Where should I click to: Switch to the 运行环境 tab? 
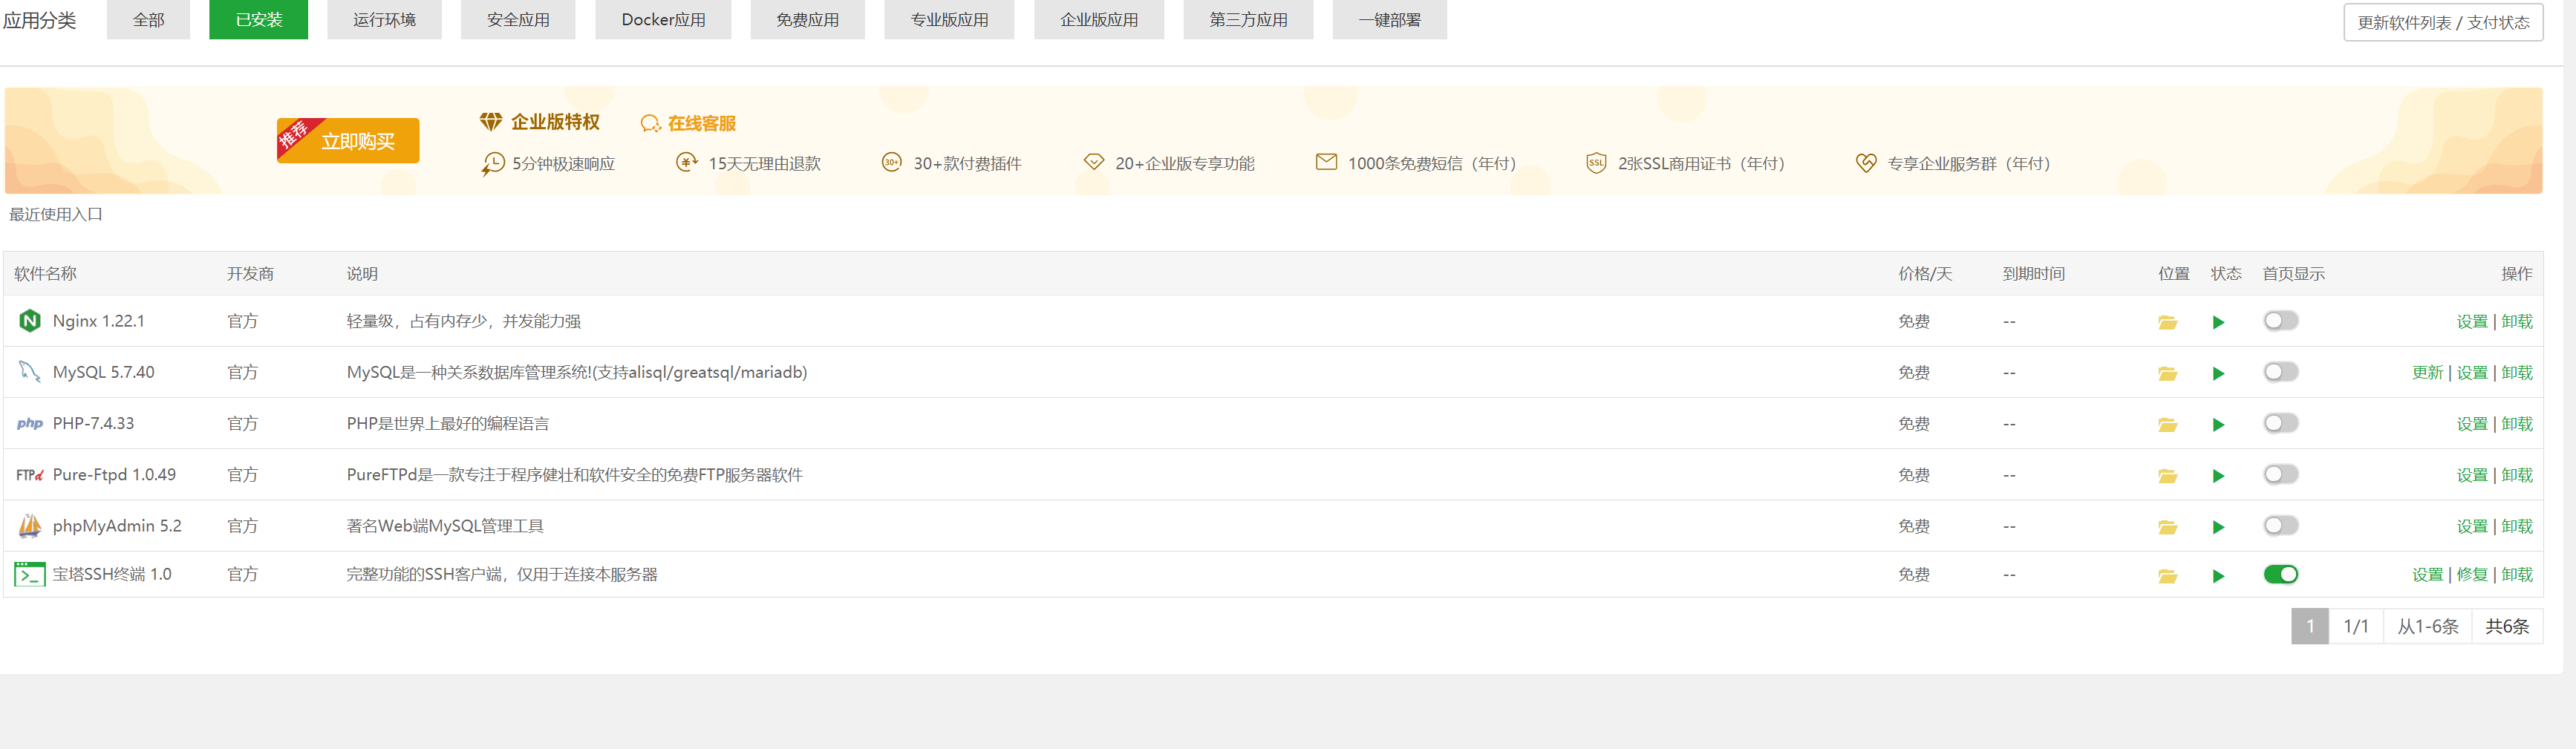click(x=384, y=19)
